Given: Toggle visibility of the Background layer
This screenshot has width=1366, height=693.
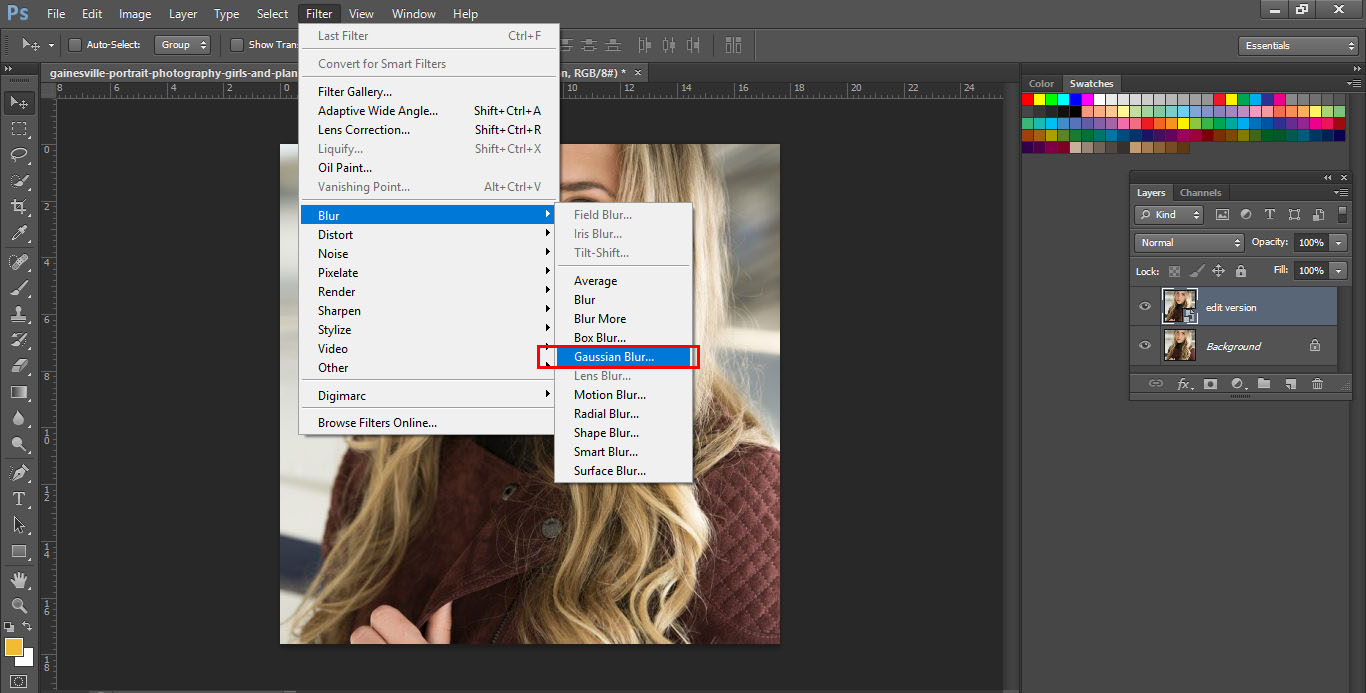Looking at the screenshot, I should pos(1144,345).
